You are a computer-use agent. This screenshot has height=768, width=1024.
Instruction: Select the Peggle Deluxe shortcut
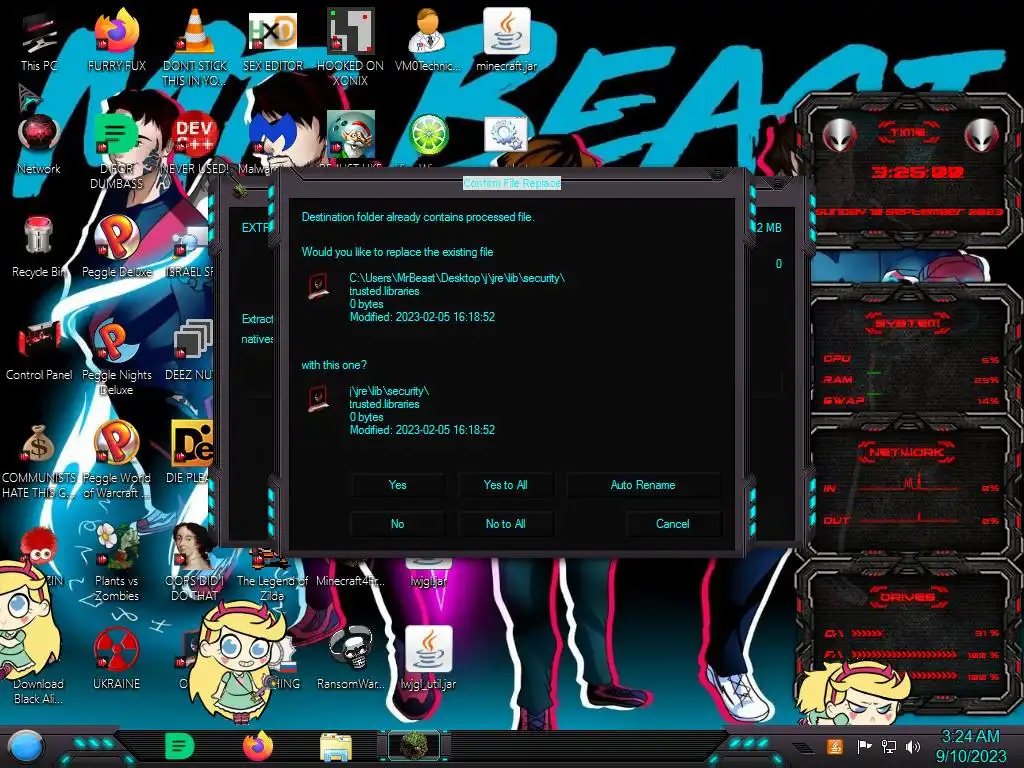[117, 247]
